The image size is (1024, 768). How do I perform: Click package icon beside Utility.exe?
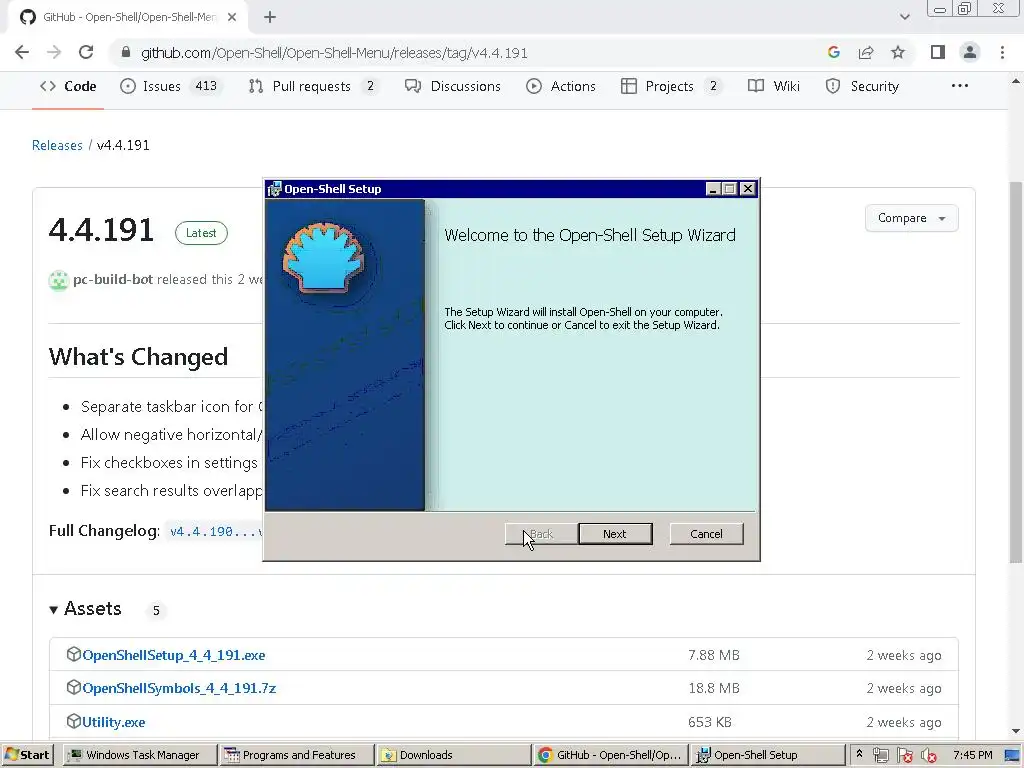74,721
